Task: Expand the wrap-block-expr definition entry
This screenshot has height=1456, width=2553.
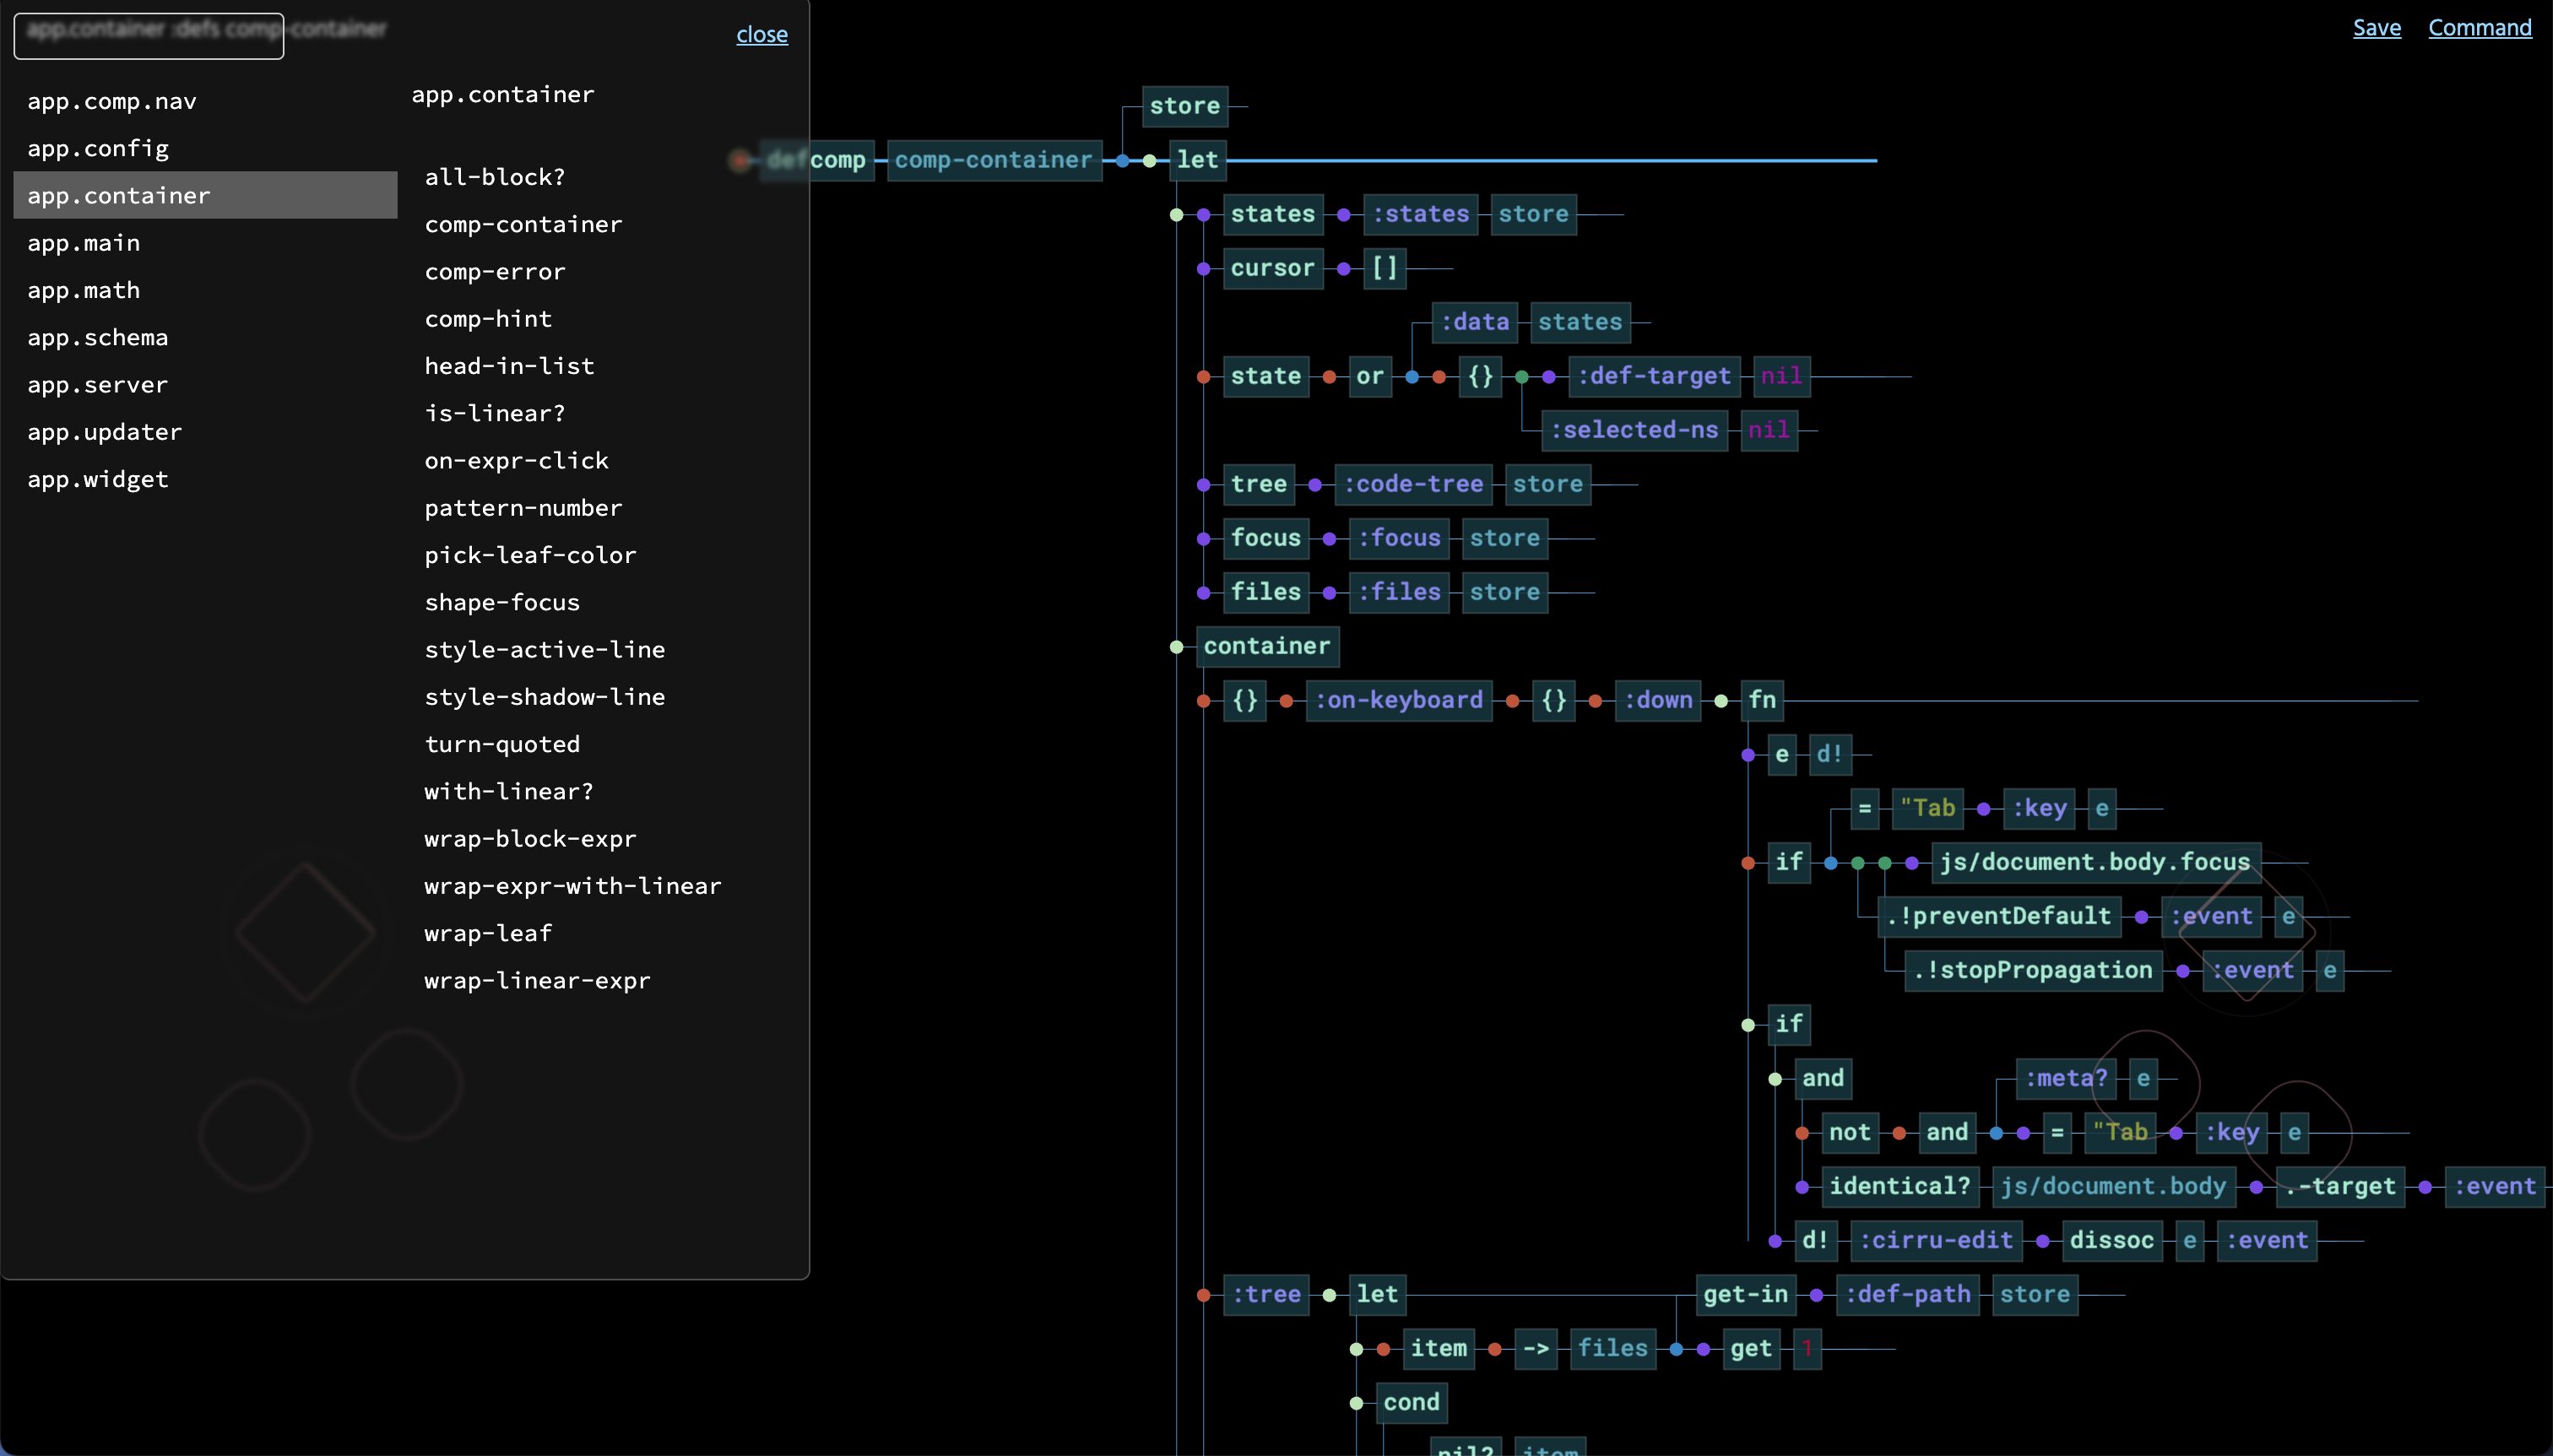Action: click(529, 837)
